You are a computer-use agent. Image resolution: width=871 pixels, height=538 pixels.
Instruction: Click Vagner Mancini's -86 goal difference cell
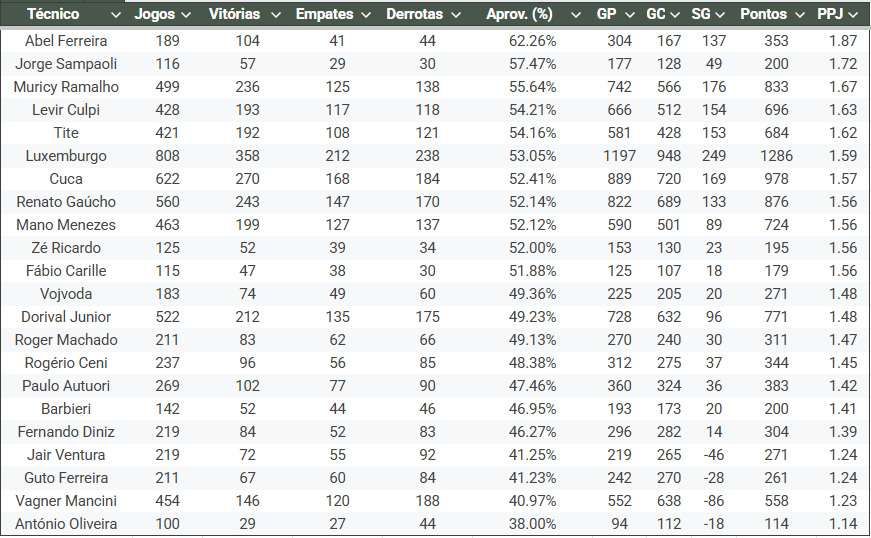pyautogui.click(x=712, y=501)
